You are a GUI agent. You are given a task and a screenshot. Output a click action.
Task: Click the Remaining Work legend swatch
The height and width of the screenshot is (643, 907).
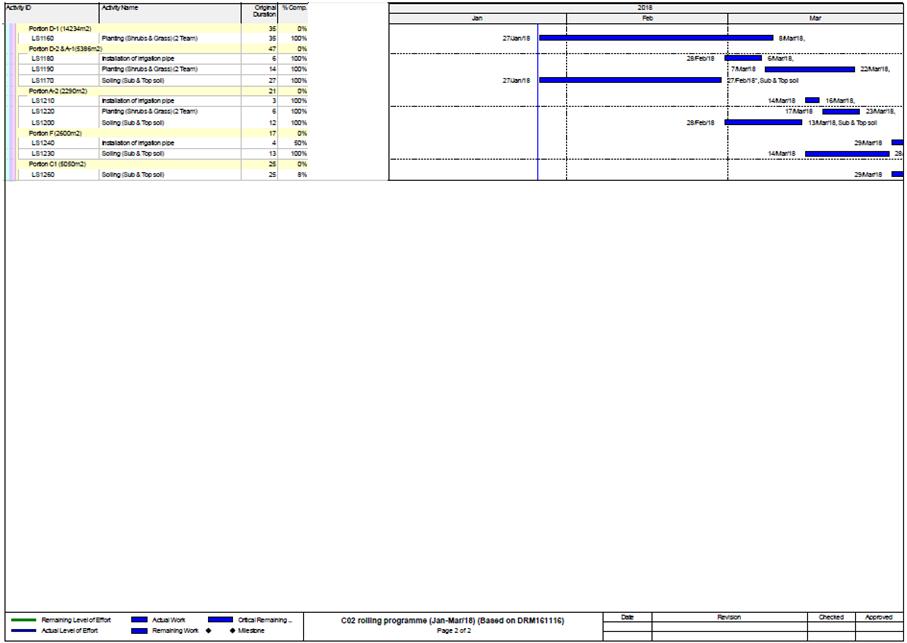tap(140, 631)
